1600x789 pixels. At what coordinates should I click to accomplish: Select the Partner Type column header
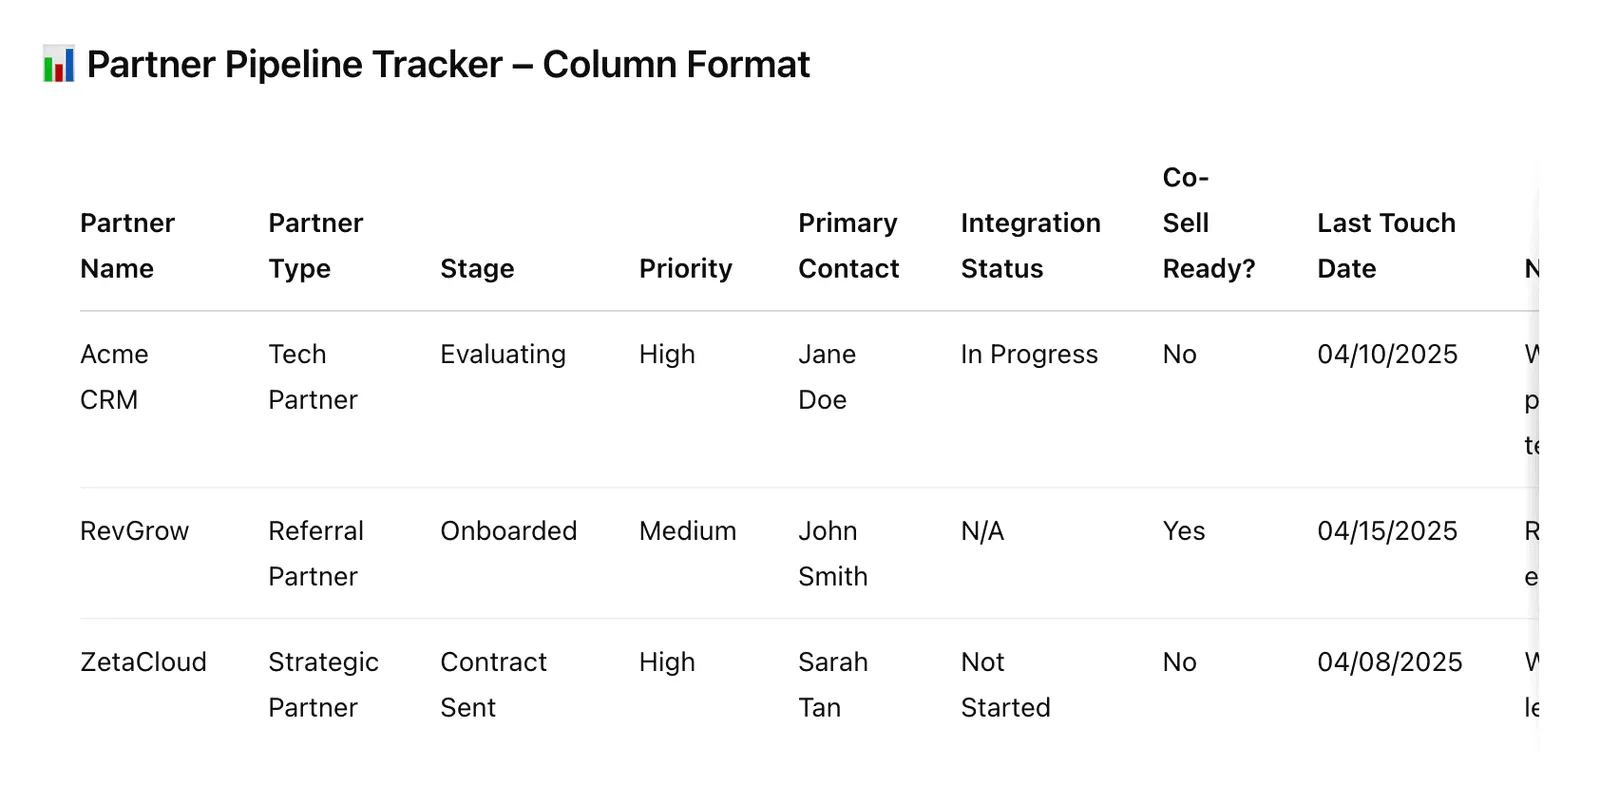316,246
